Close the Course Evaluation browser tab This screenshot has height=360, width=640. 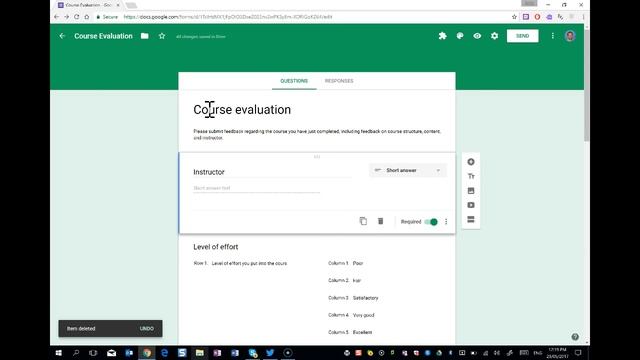[x=118, y=5]
